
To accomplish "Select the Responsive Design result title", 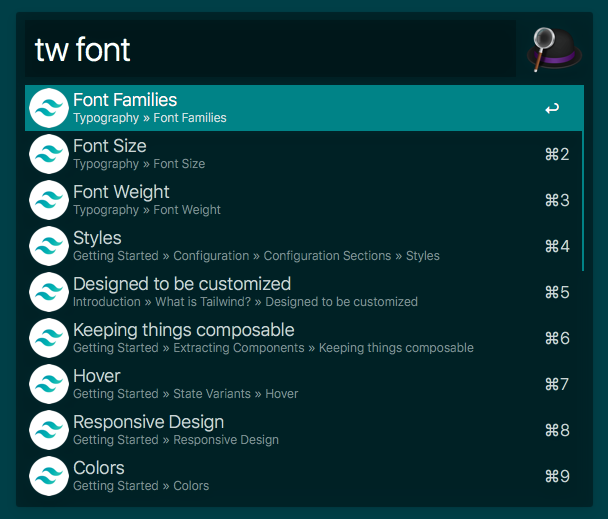I will click(x=149, y=422).
